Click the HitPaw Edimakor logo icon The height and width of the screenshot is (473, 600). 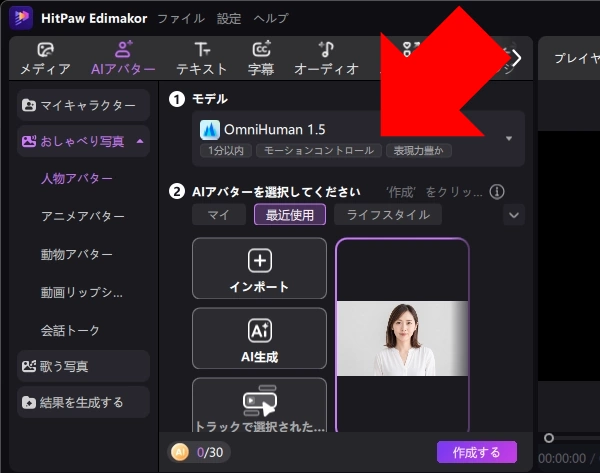[21, 18]
